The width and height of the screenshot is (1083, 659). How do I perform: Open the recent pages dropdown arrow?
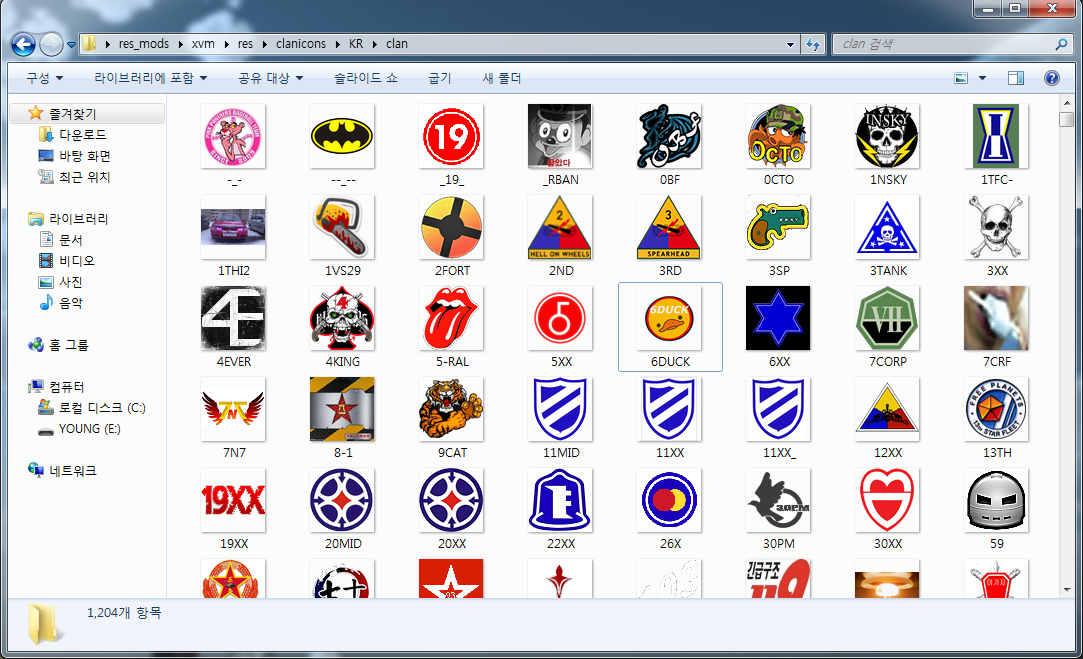click(x=71, y=45)
